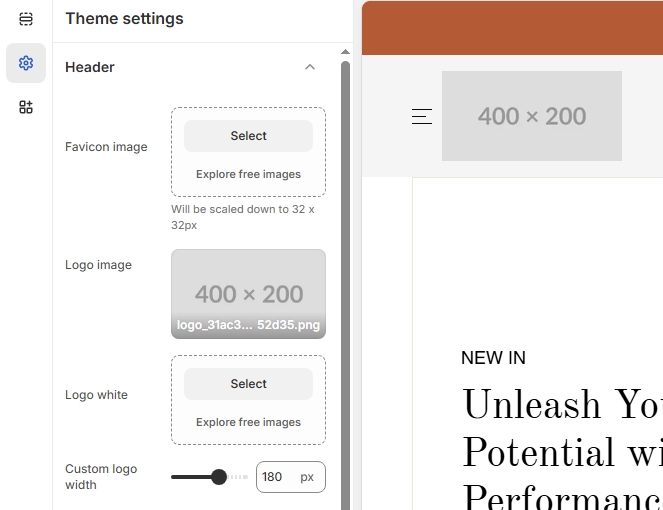Click the Custom logo width label

tap(101, 477)
